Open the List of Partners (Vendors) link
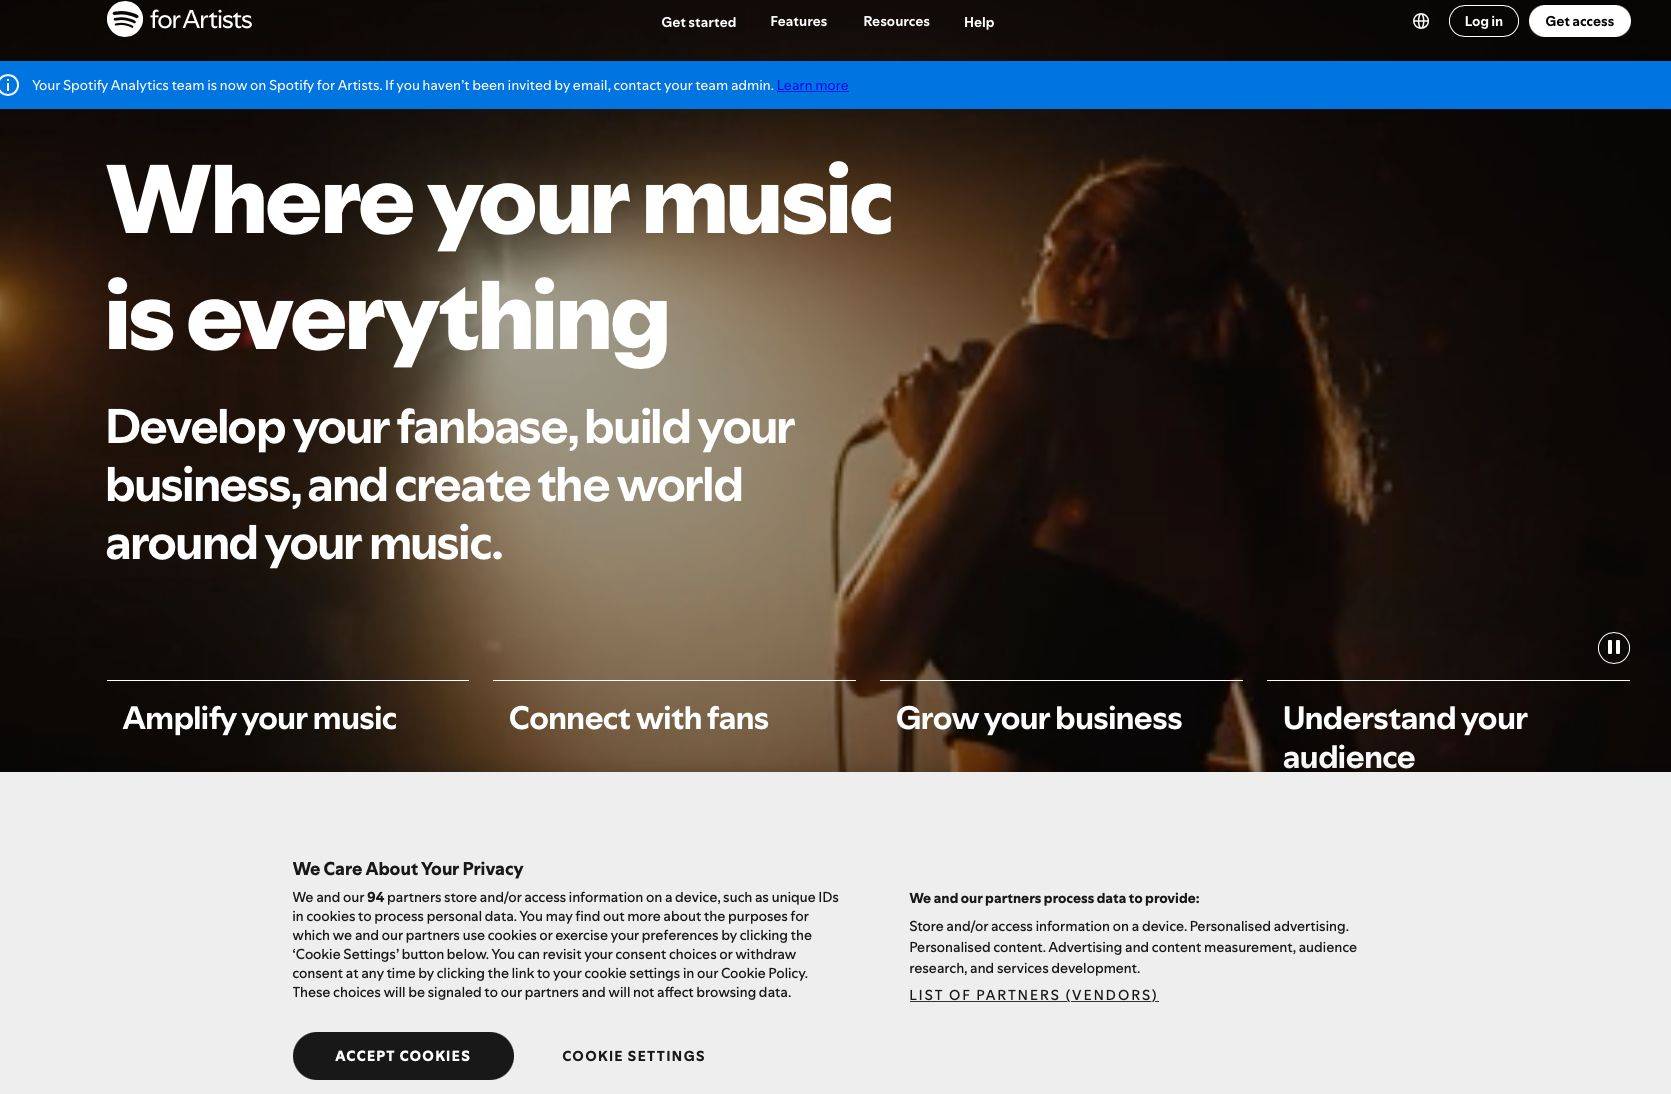This screenshot has height=1094, width=1671. pyautogui.click(x=1033, y=995)
